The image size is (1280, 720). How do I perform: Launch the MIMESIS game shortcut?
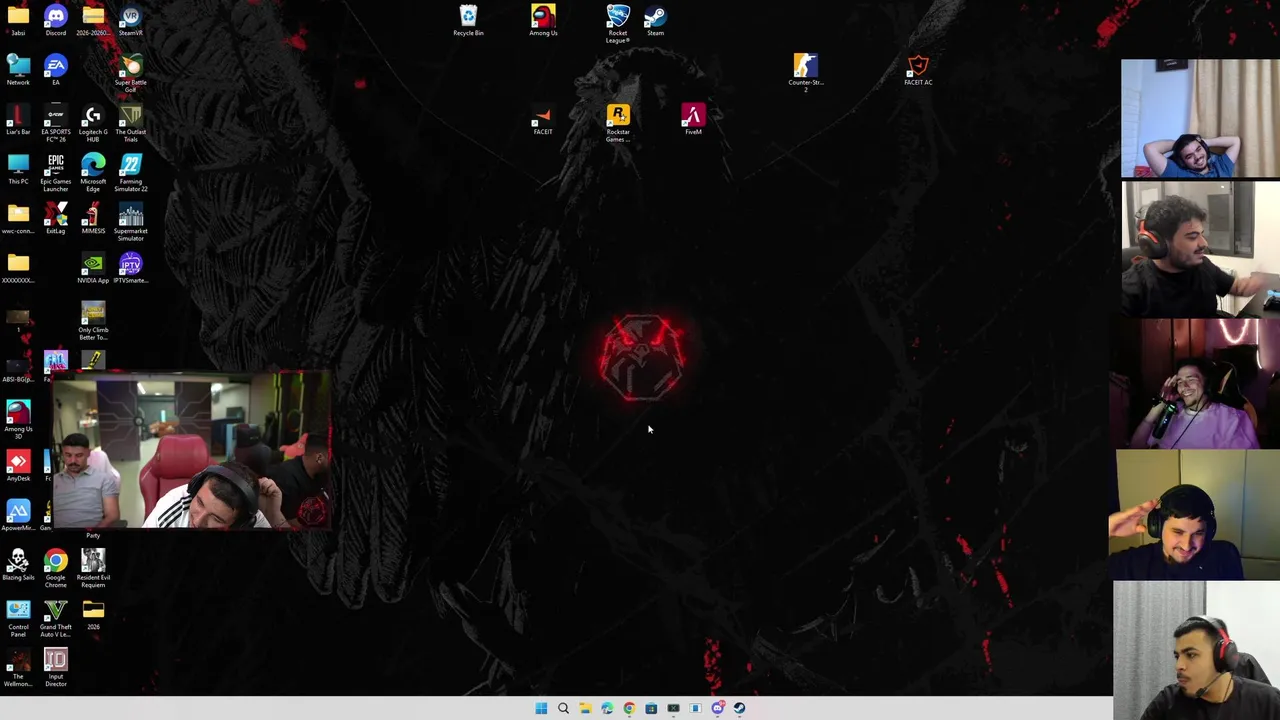(x=93, y=217)
